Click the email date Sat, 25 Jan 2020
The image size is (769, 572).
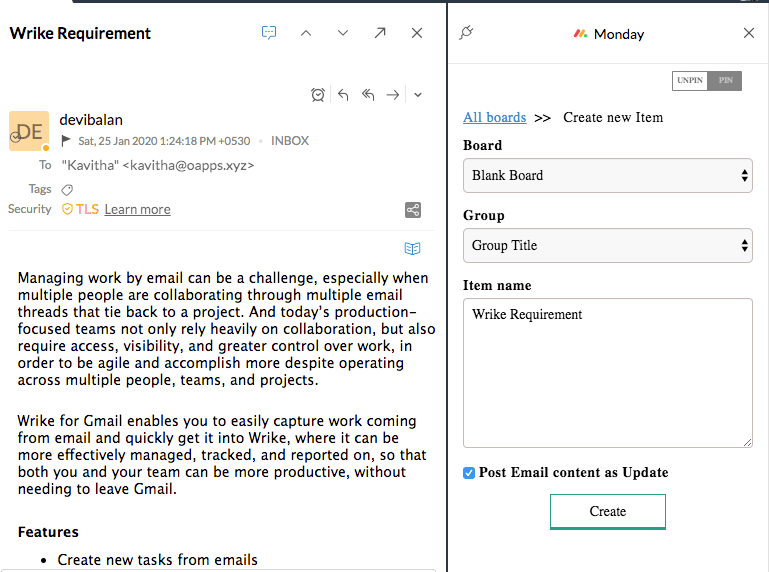tap(164, 141)
